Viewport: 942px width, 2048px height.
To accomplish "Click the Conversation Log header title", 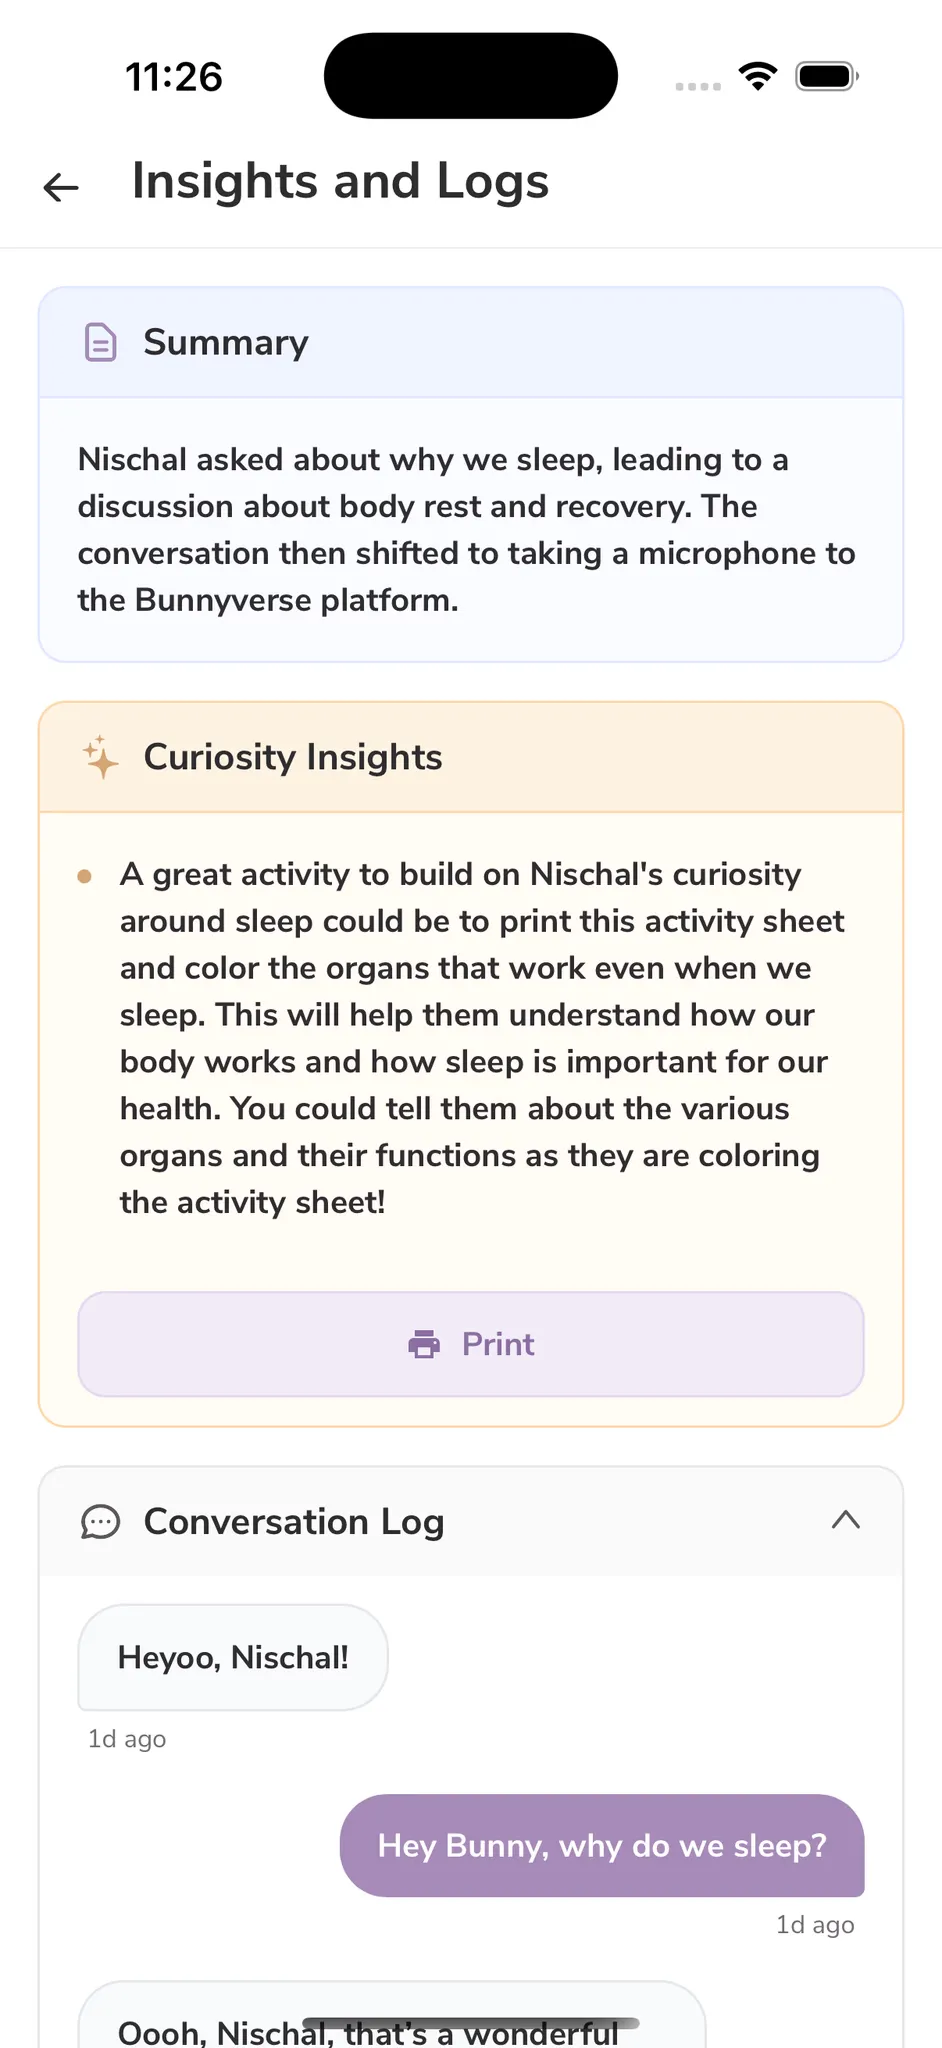I will coord(294,1522).
